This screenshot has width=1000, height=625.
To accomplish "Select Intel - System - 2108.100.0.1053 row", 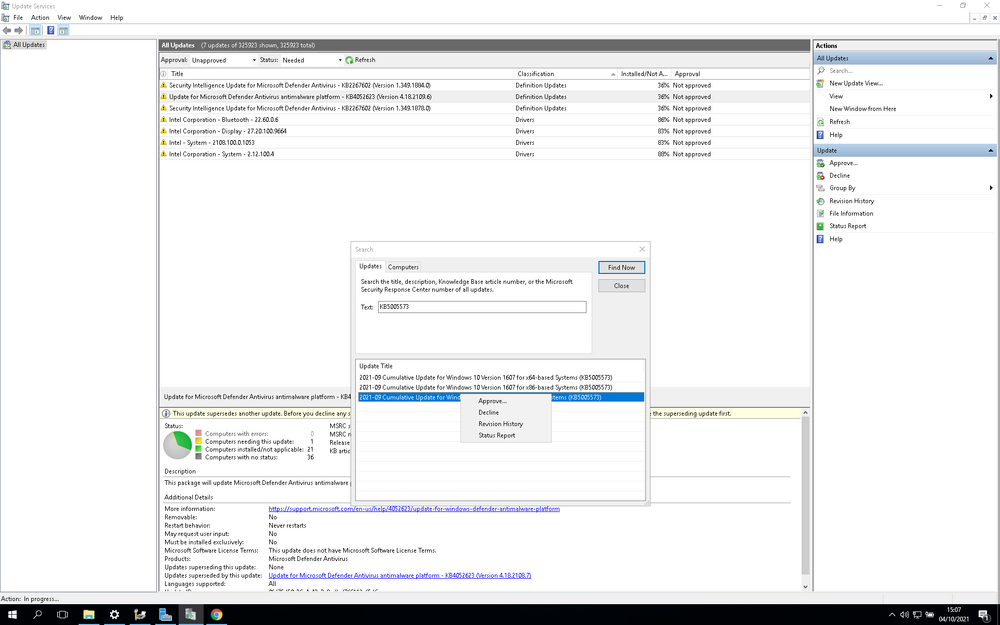I will pyautogui.click(x=485, y=142).
